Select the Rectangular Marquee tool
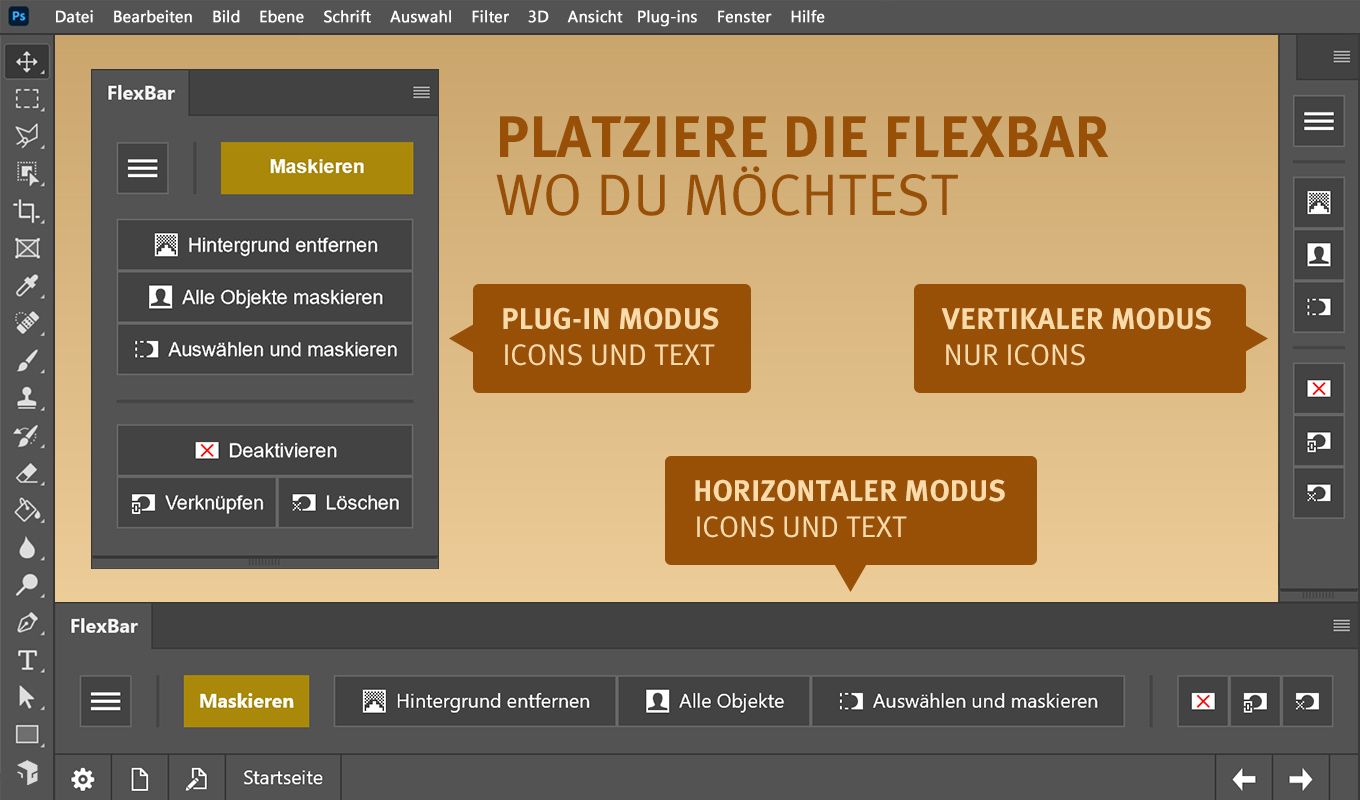 27,99
